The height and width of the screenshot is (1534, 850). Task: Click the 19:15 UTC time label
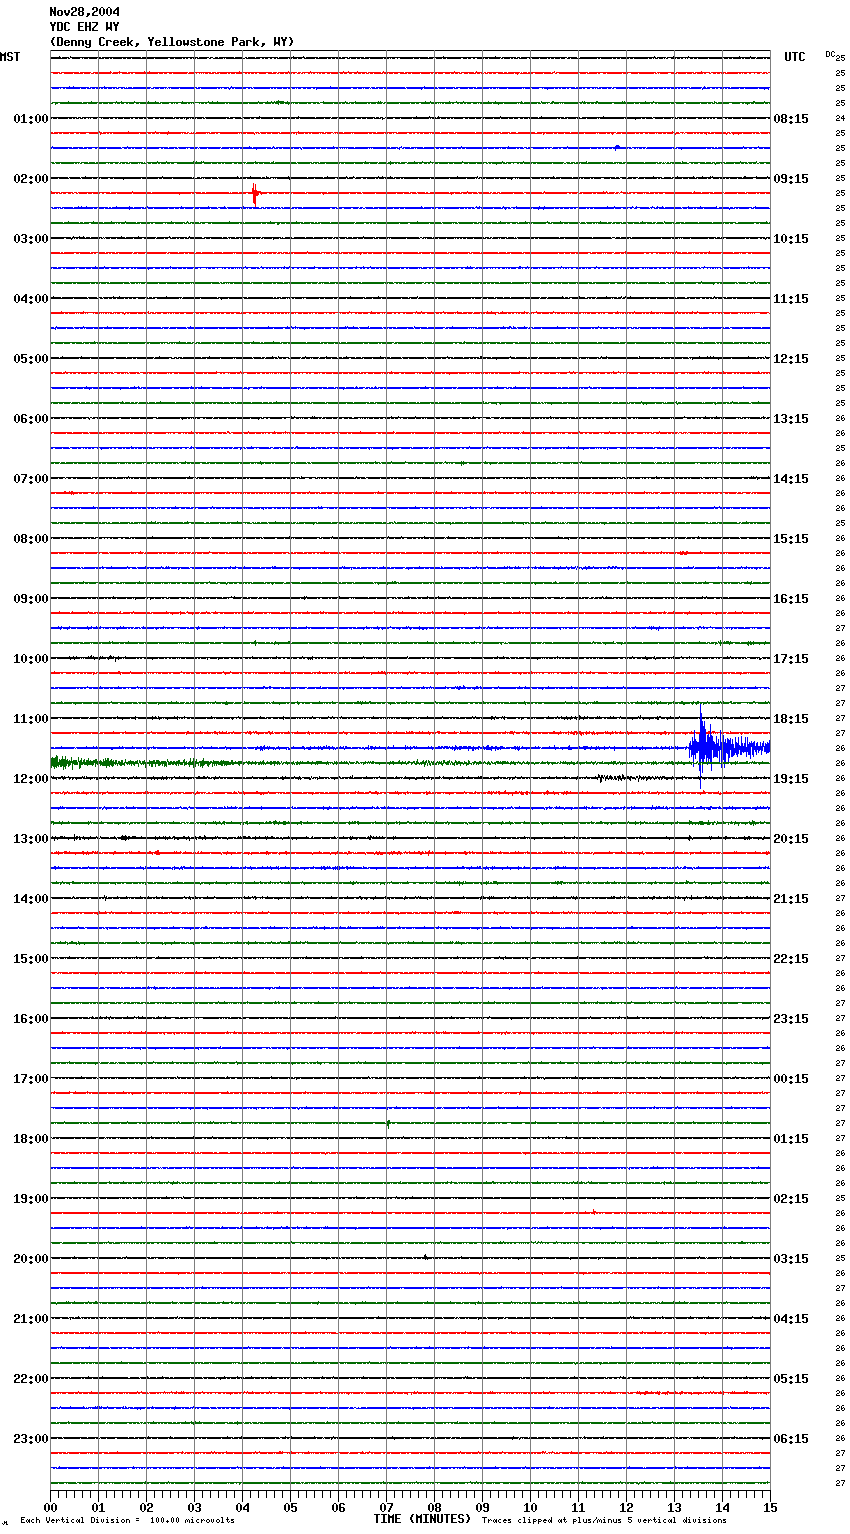[791, 779]
